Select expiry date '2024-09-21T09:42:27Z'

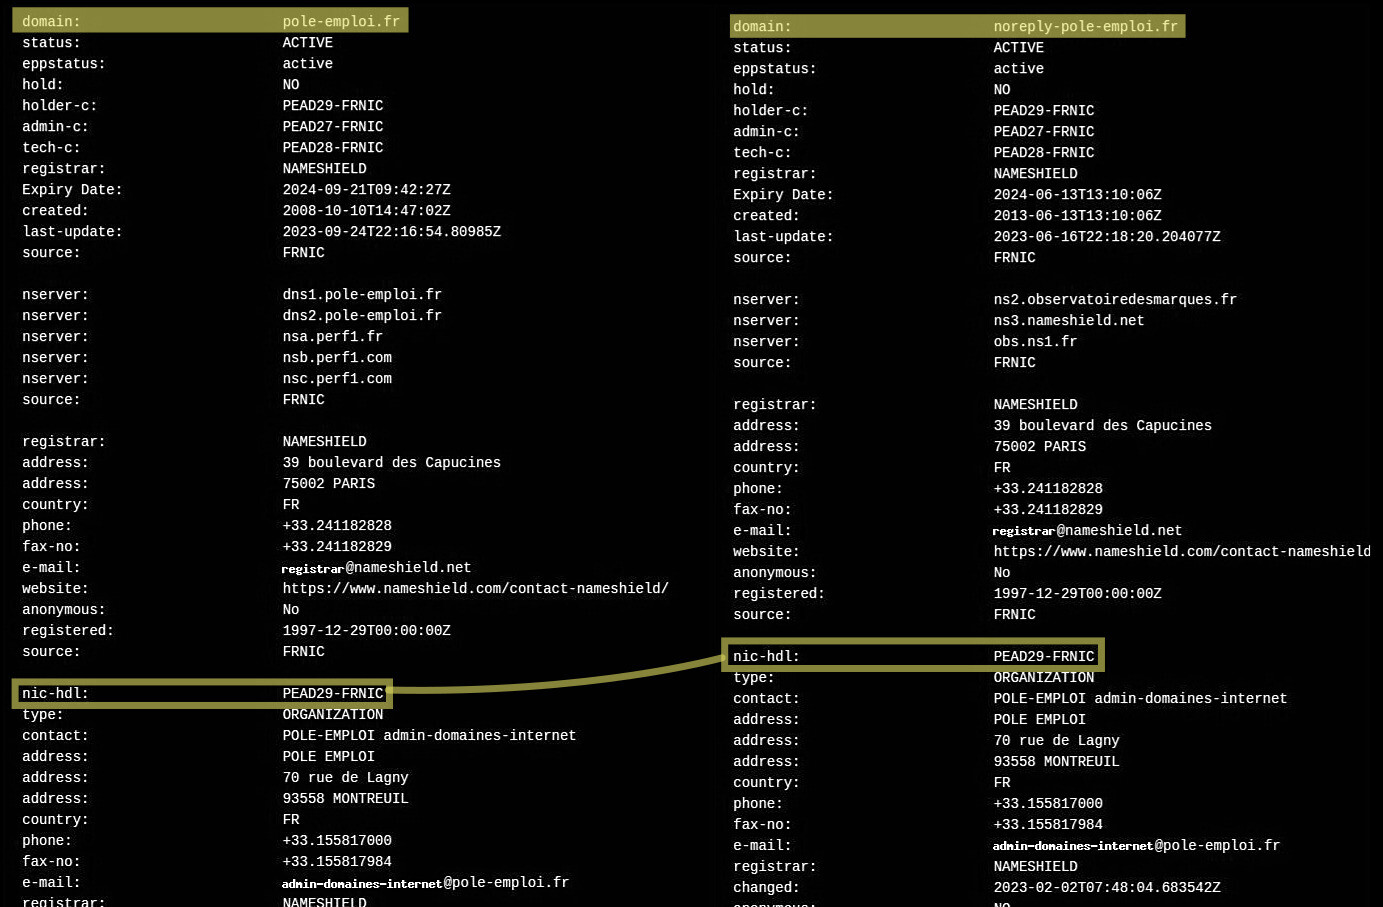click(366, 189)
